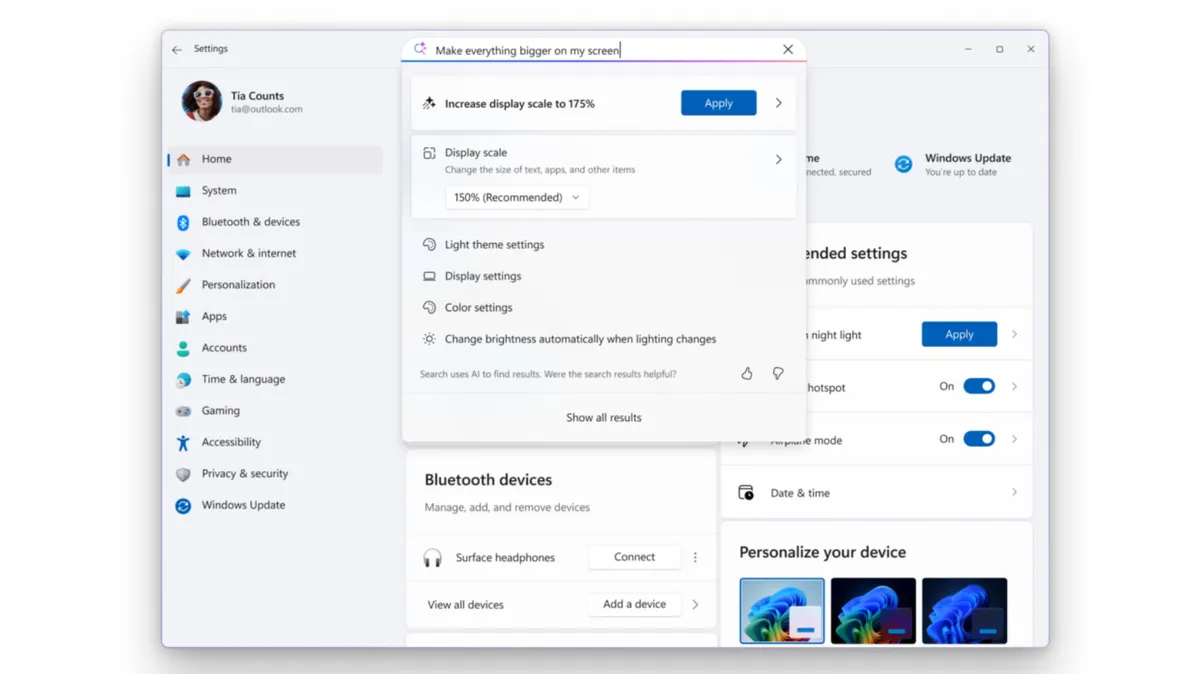This screenshot has height=674, width=1200.
Task: Select the System icon in the sidebar
Action: click(183, 190)
